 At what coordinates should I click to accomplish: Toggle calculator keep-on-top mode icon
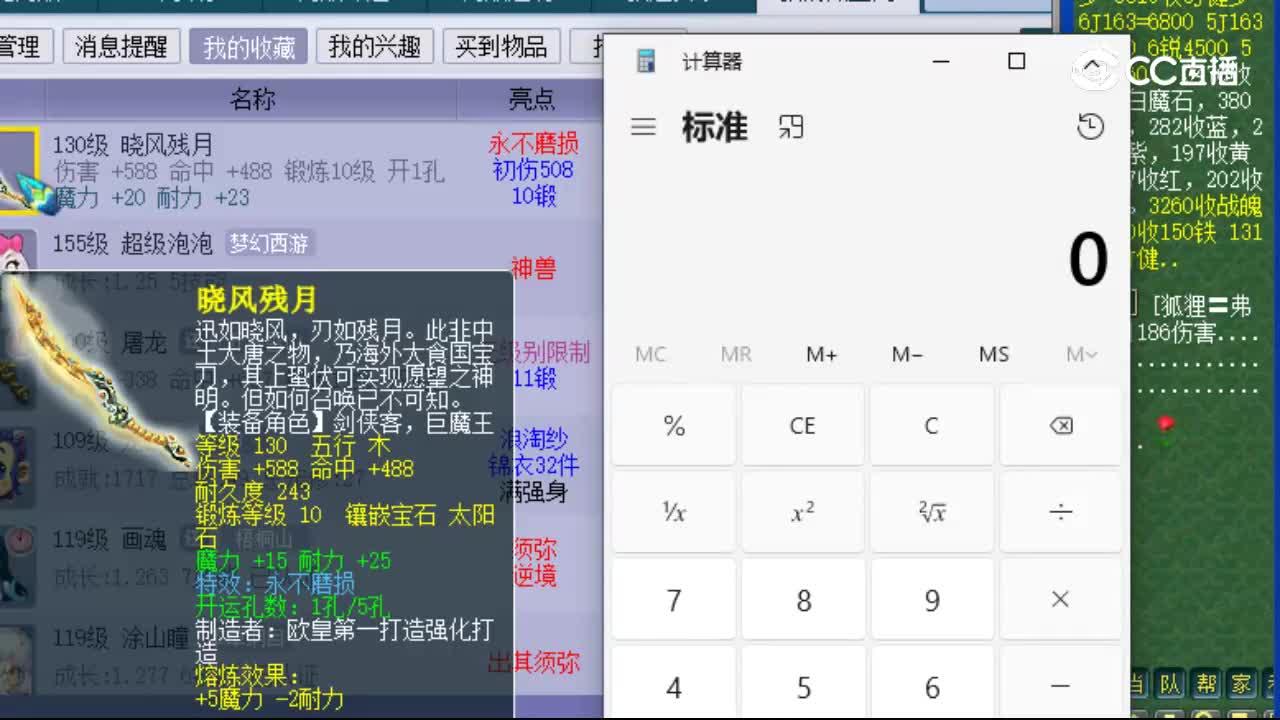point(790,127)
